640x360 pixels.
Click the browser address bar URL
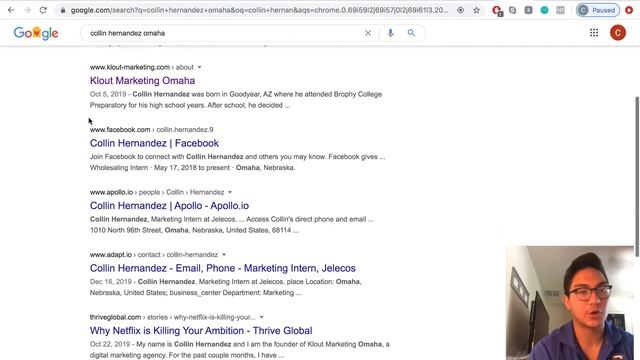(259, 10)
